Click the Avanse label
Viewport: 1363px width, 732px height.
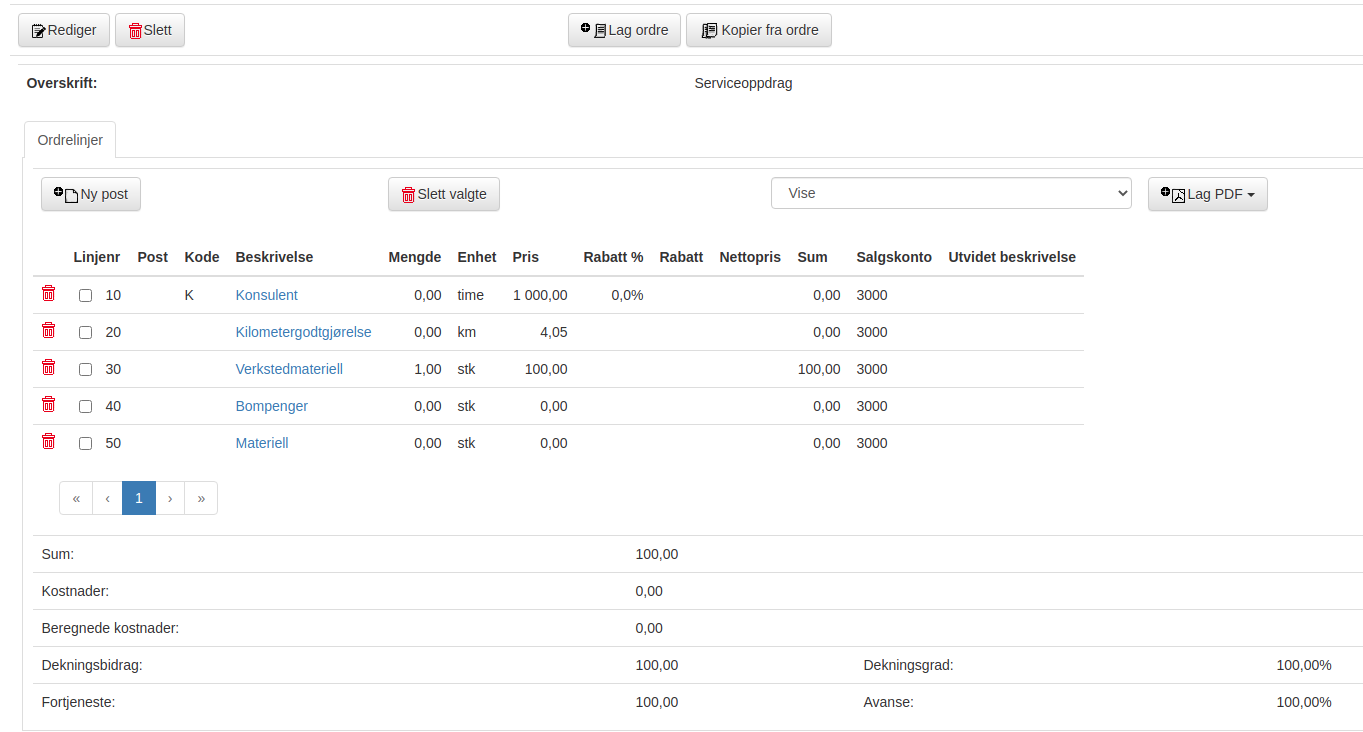click(889, 702)
